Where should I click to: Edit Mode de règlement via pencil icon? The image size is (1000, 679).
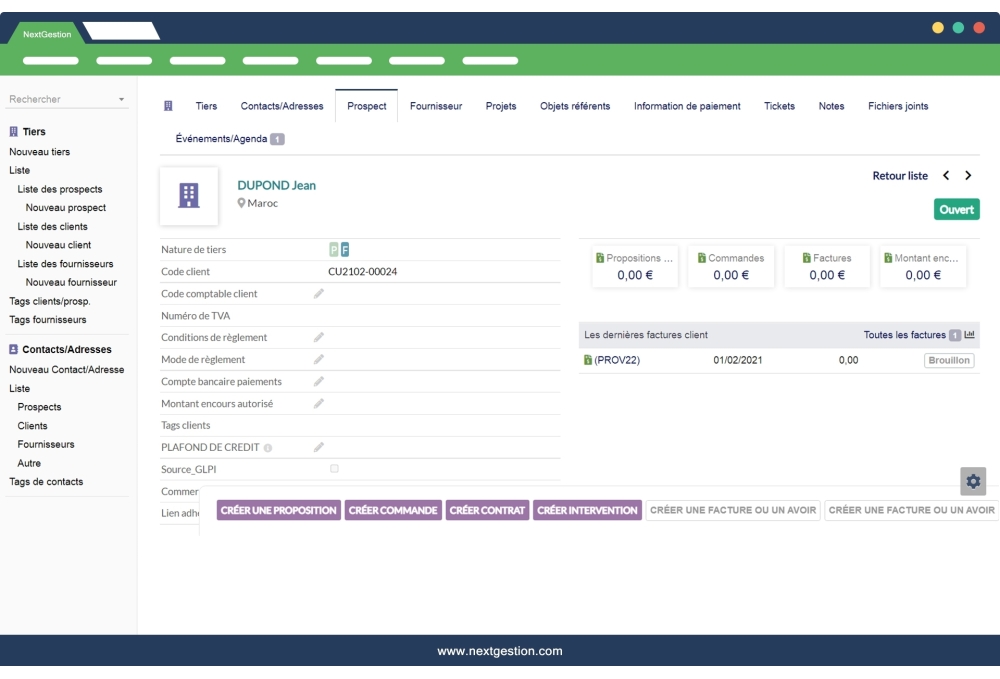pyautogui.click(x=319, y=360)
